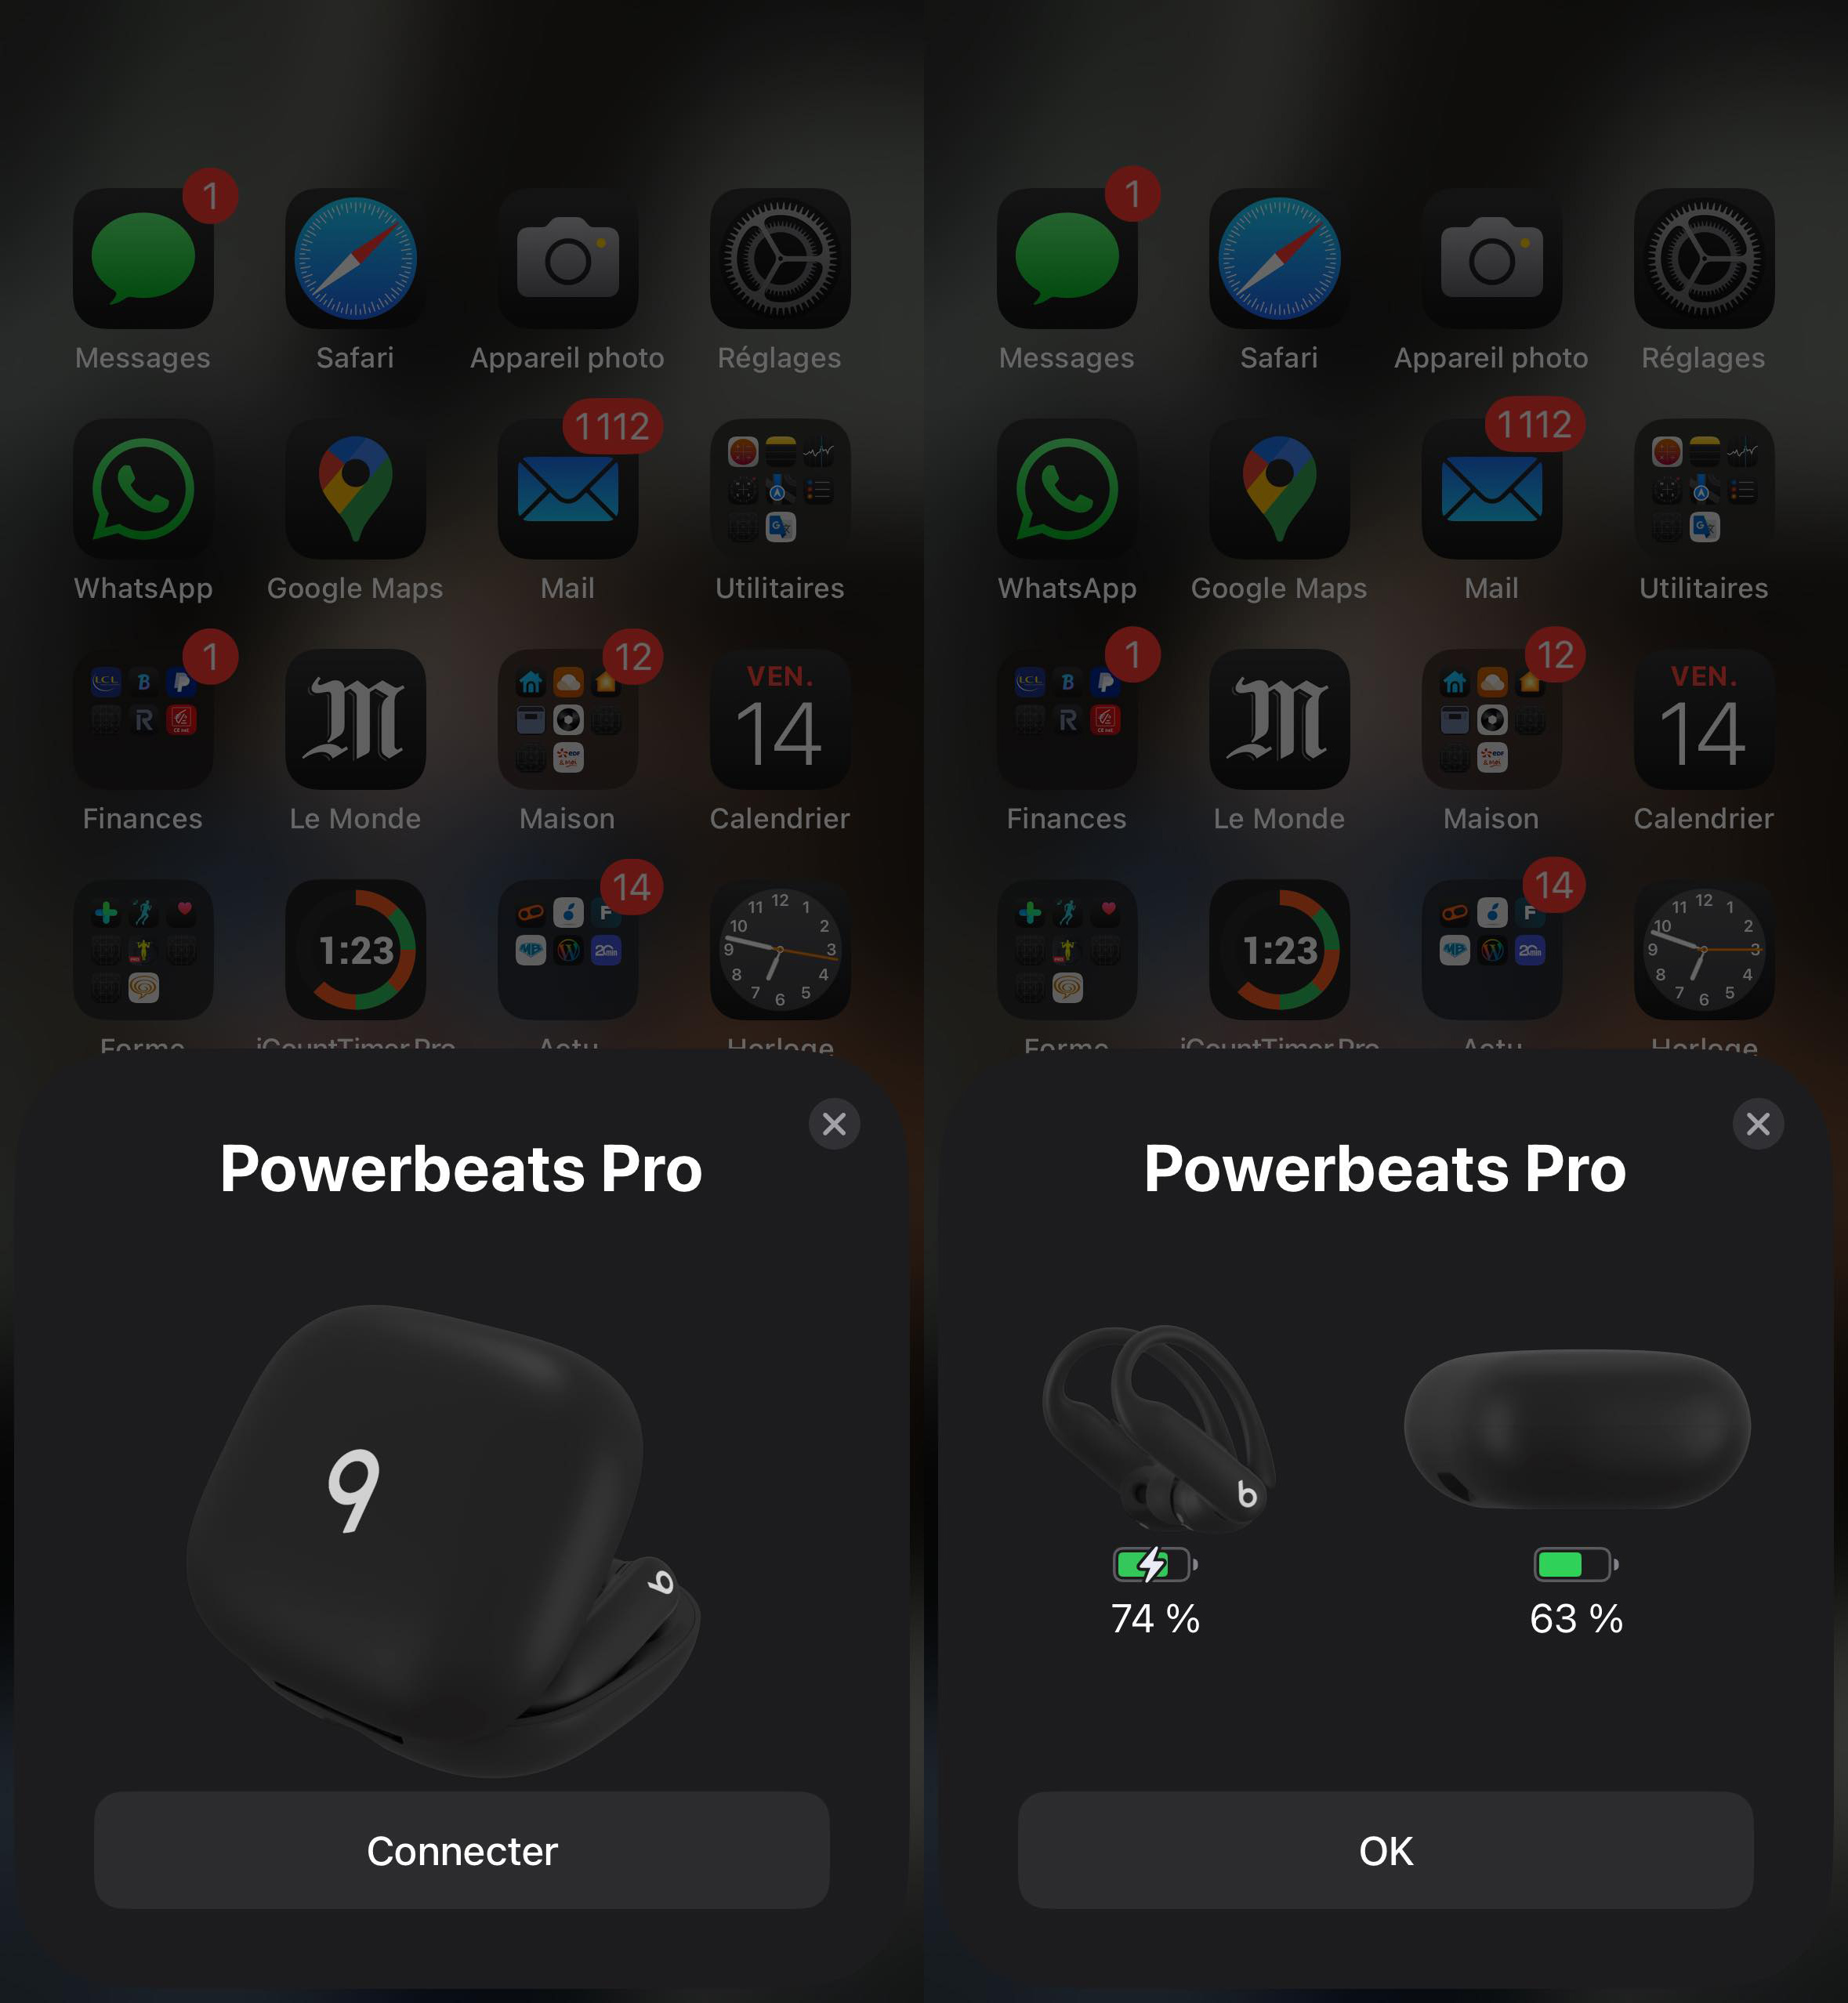This screenshot has width=1848, height=2003.
Task: Close the left Powerbeats Pro popup
Action: [x=836, y=1122]
